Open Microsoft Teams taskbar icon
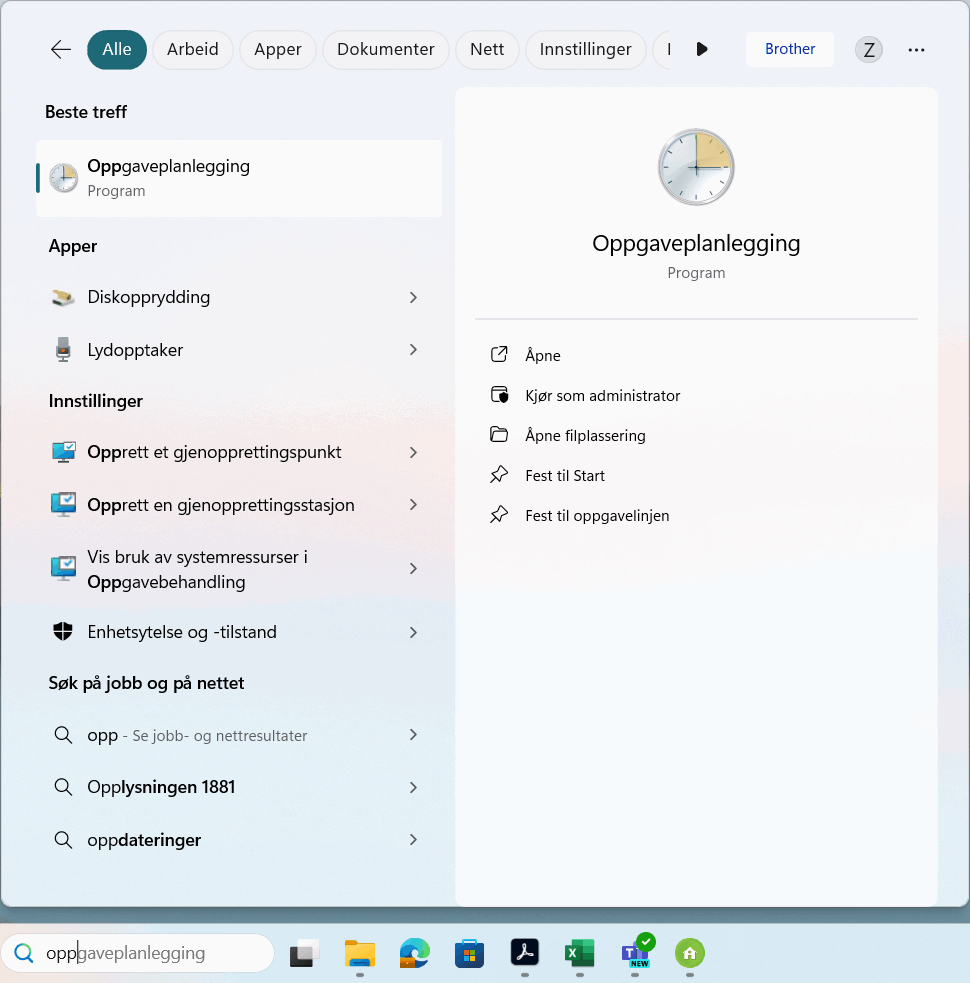970x983 pixels. 635,954
